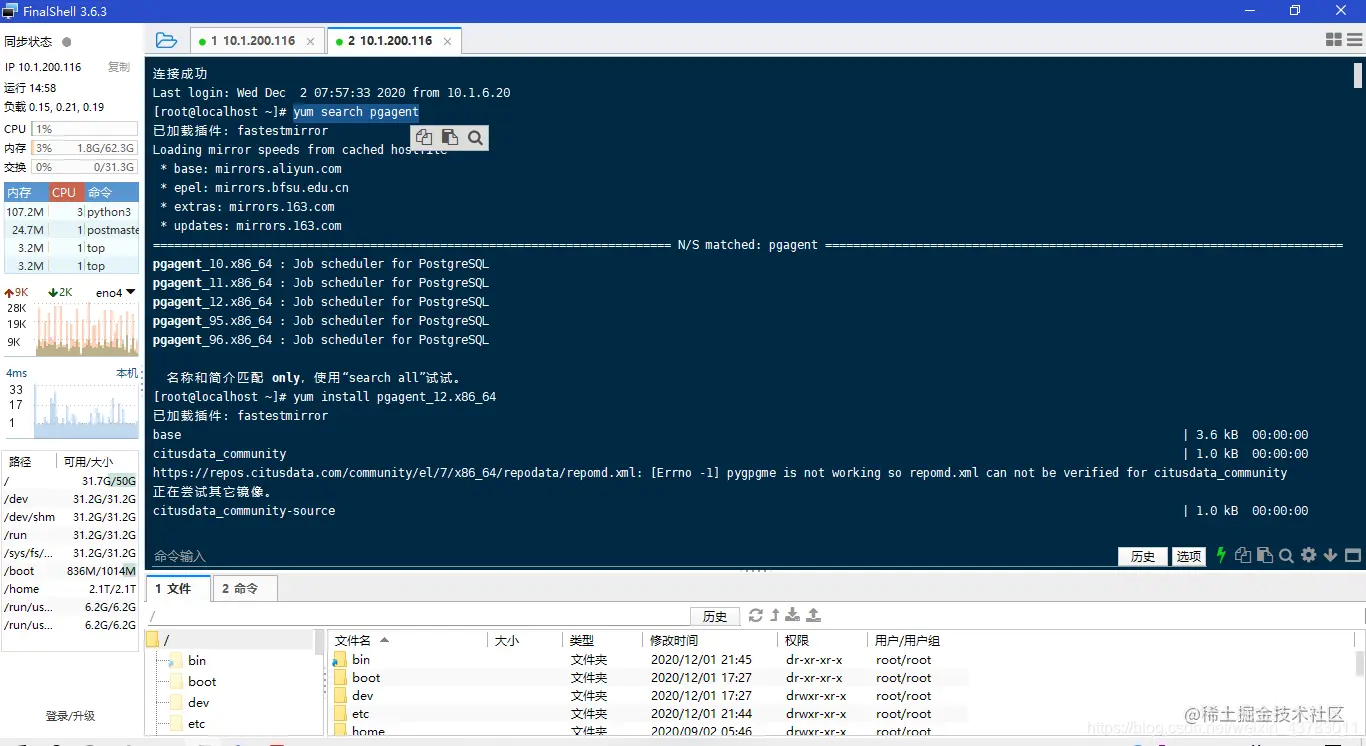Click the green lightning quick-command icon

pyautogui.click(x=1221, y=555)
